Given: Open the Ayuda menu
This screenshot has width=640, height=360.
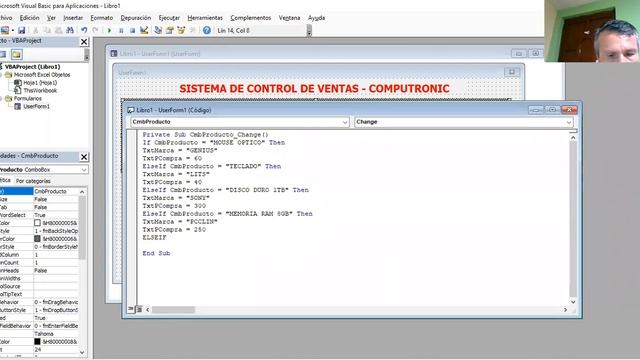Looking at the screenshot, I should pyautogui.click(x=316, y=18).
